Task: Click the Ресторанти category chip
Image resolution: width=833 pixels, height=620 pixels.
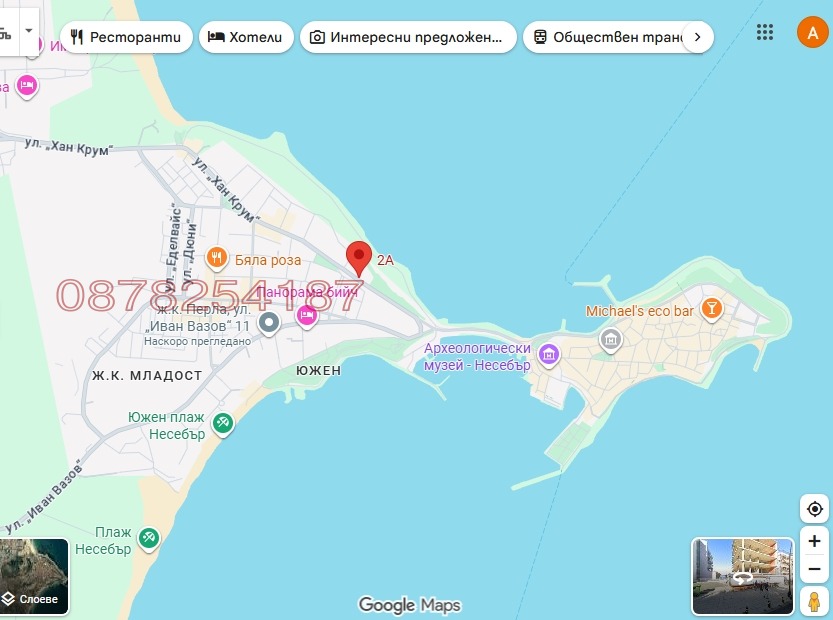Action: pyautogui.click(x=126, y=37)
